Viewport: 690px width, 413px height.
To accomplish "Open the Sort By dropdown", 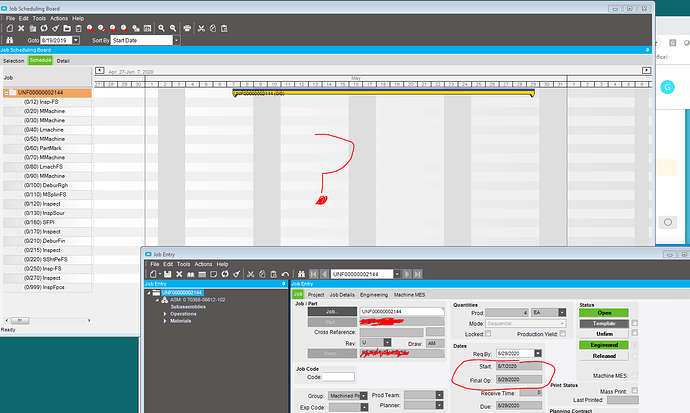I will click(176, 40).
